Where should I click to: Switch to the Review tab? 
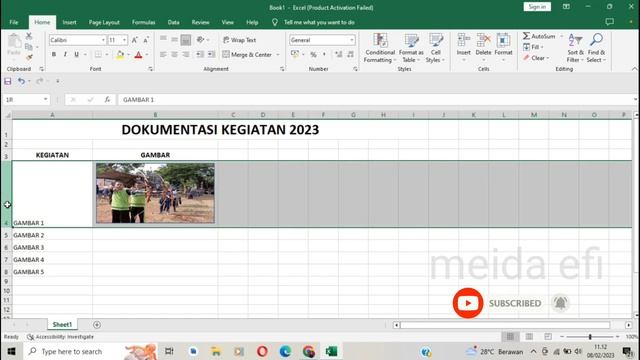(x=200, y=22)
